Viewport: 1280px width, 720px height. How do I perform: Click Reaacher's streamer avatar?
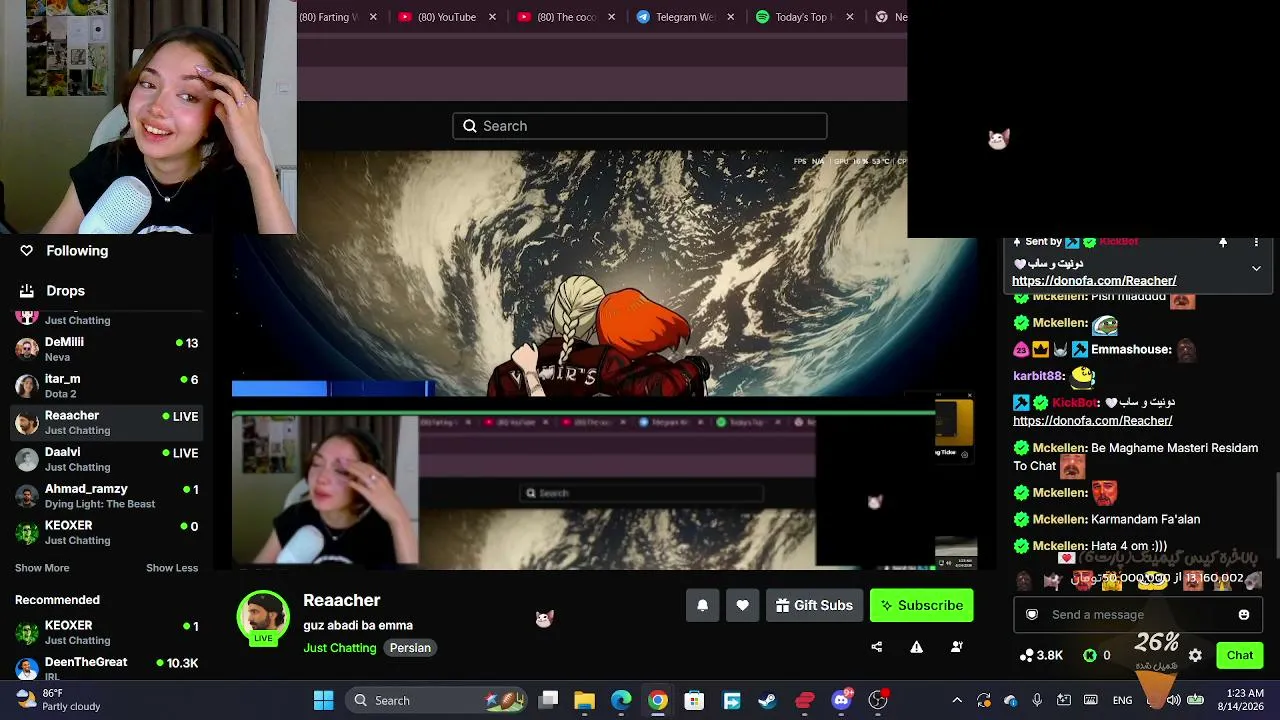point(263,617)
